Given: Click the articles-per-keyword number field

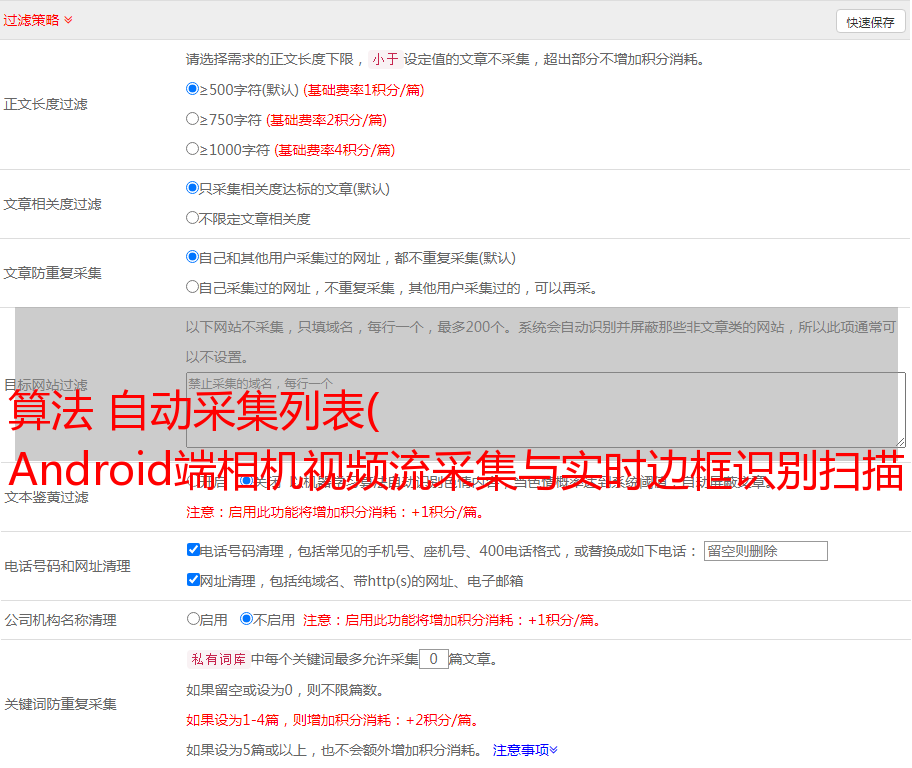Looking at the screenshot, I should (x=433, y=659).
